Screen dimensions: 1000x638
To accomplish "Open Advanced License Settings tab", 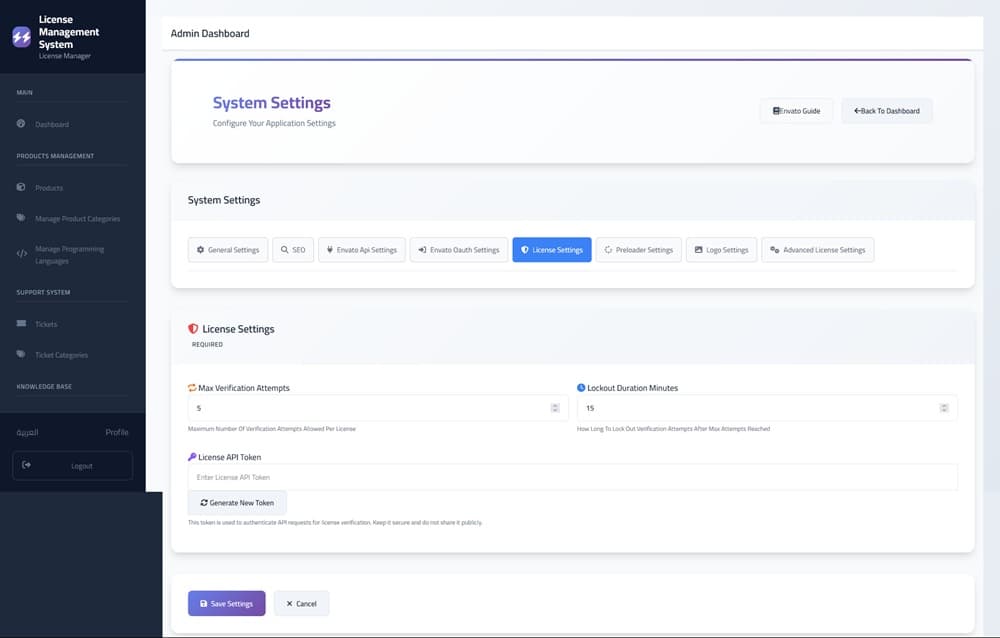I will click(x=817, y=250).
